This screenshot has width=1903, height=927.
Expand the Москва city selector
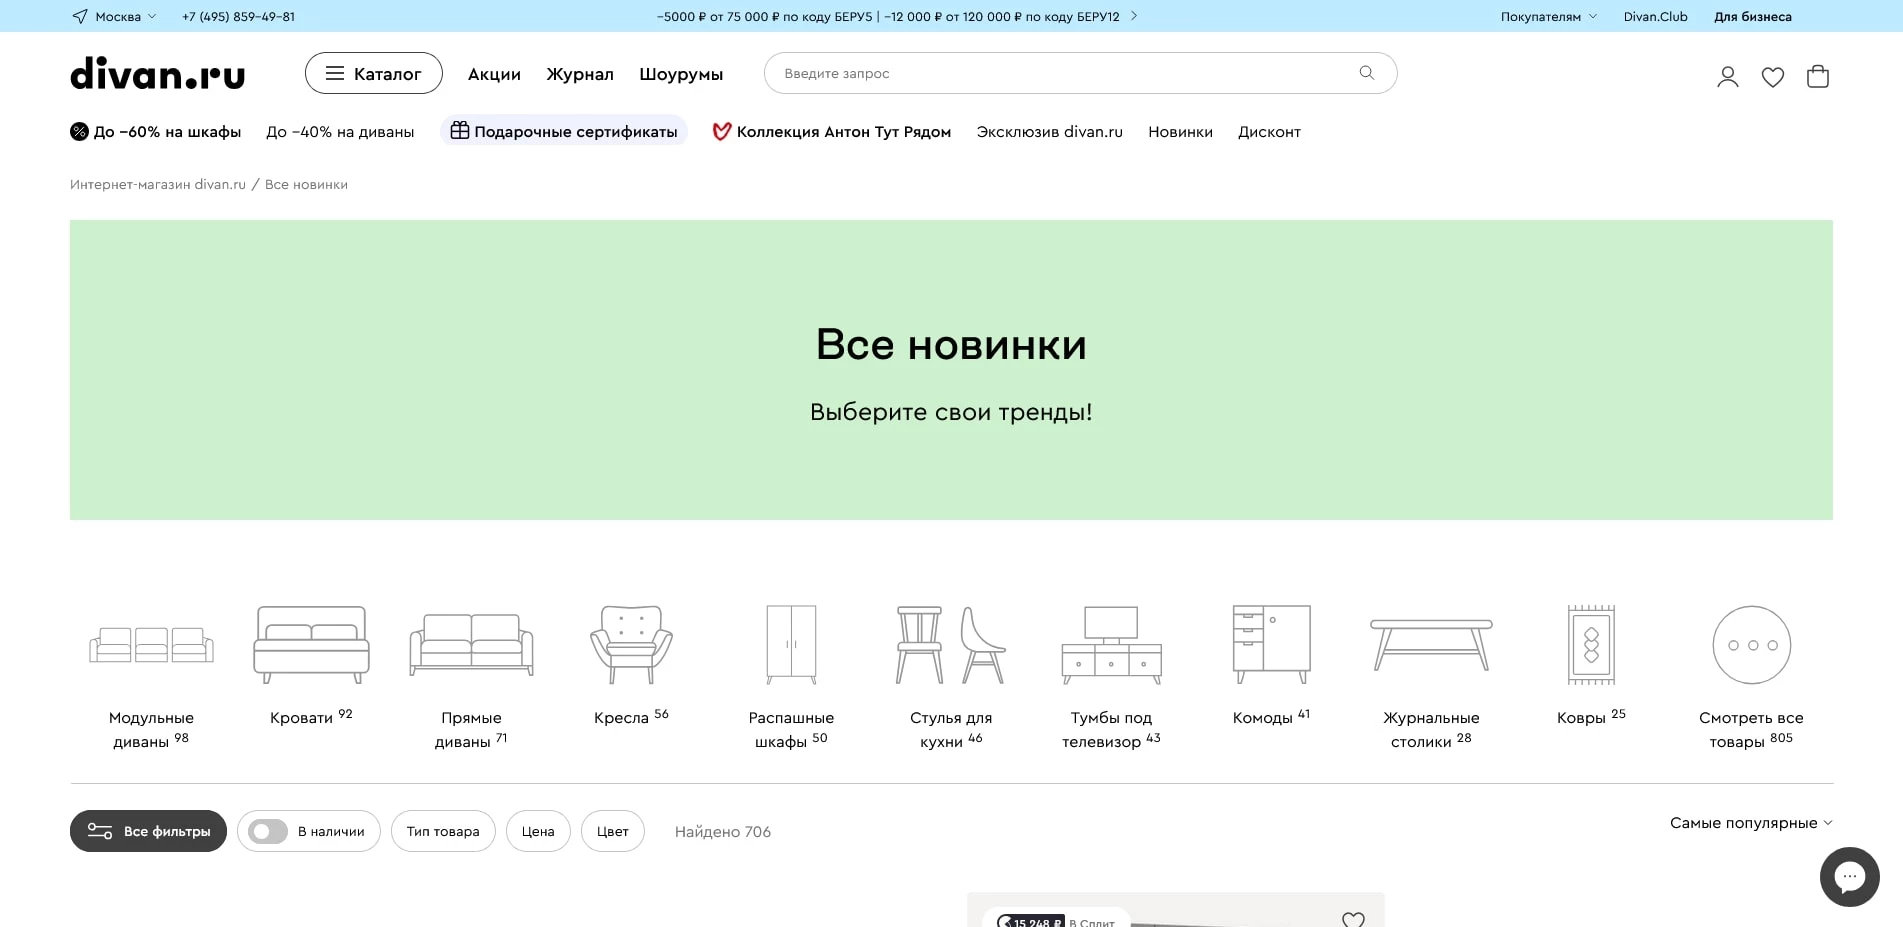(117, 16)
